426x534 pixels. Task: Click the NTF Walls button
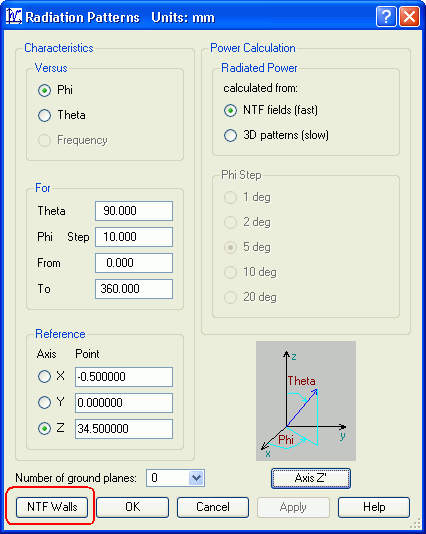point(52,507)
